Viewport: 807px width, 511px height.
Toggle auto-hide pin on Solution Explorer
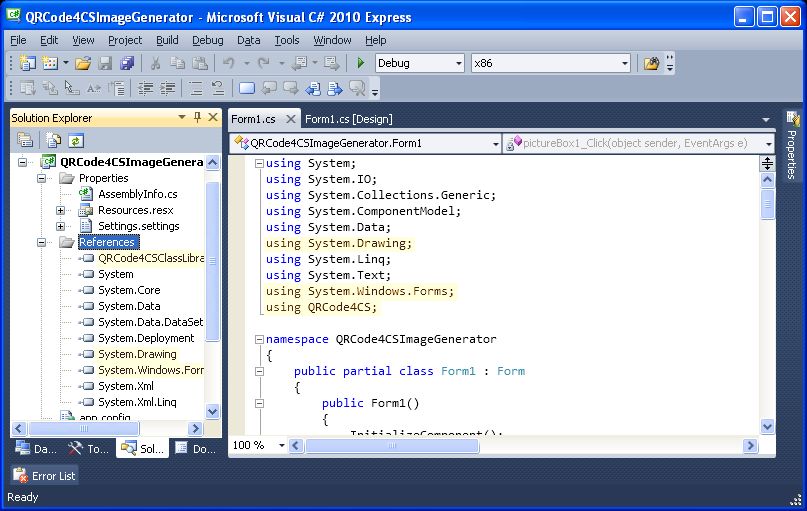[x=197, y=117]
